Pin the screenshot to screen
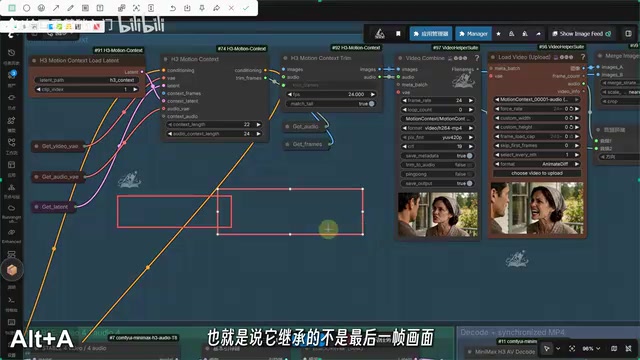The image size is (640, 360). (x=202, y=8)
